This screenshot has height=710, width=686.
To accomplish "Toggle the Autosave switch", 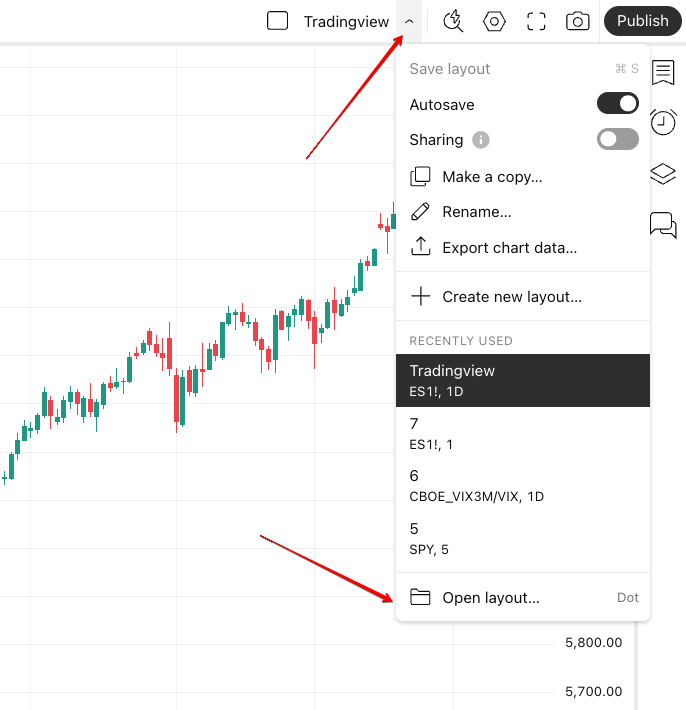I will pos(618,104).
